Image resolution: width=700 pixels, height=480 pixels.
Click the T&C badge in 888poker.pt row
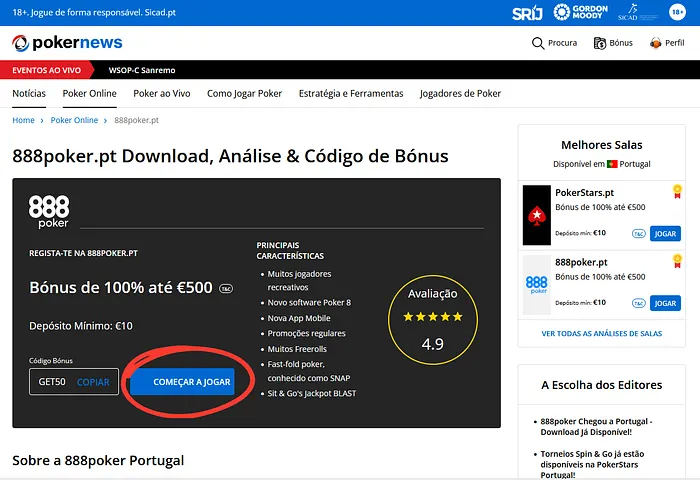[x=639, y=303]
